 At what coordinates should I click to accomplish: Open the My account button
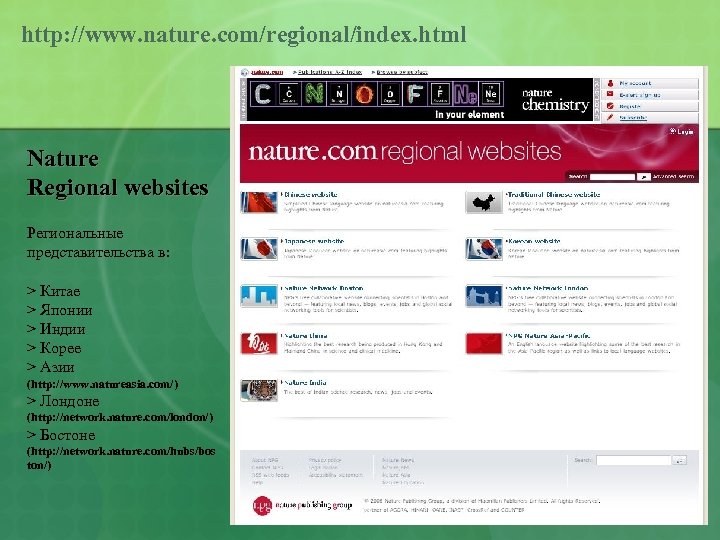650,83
